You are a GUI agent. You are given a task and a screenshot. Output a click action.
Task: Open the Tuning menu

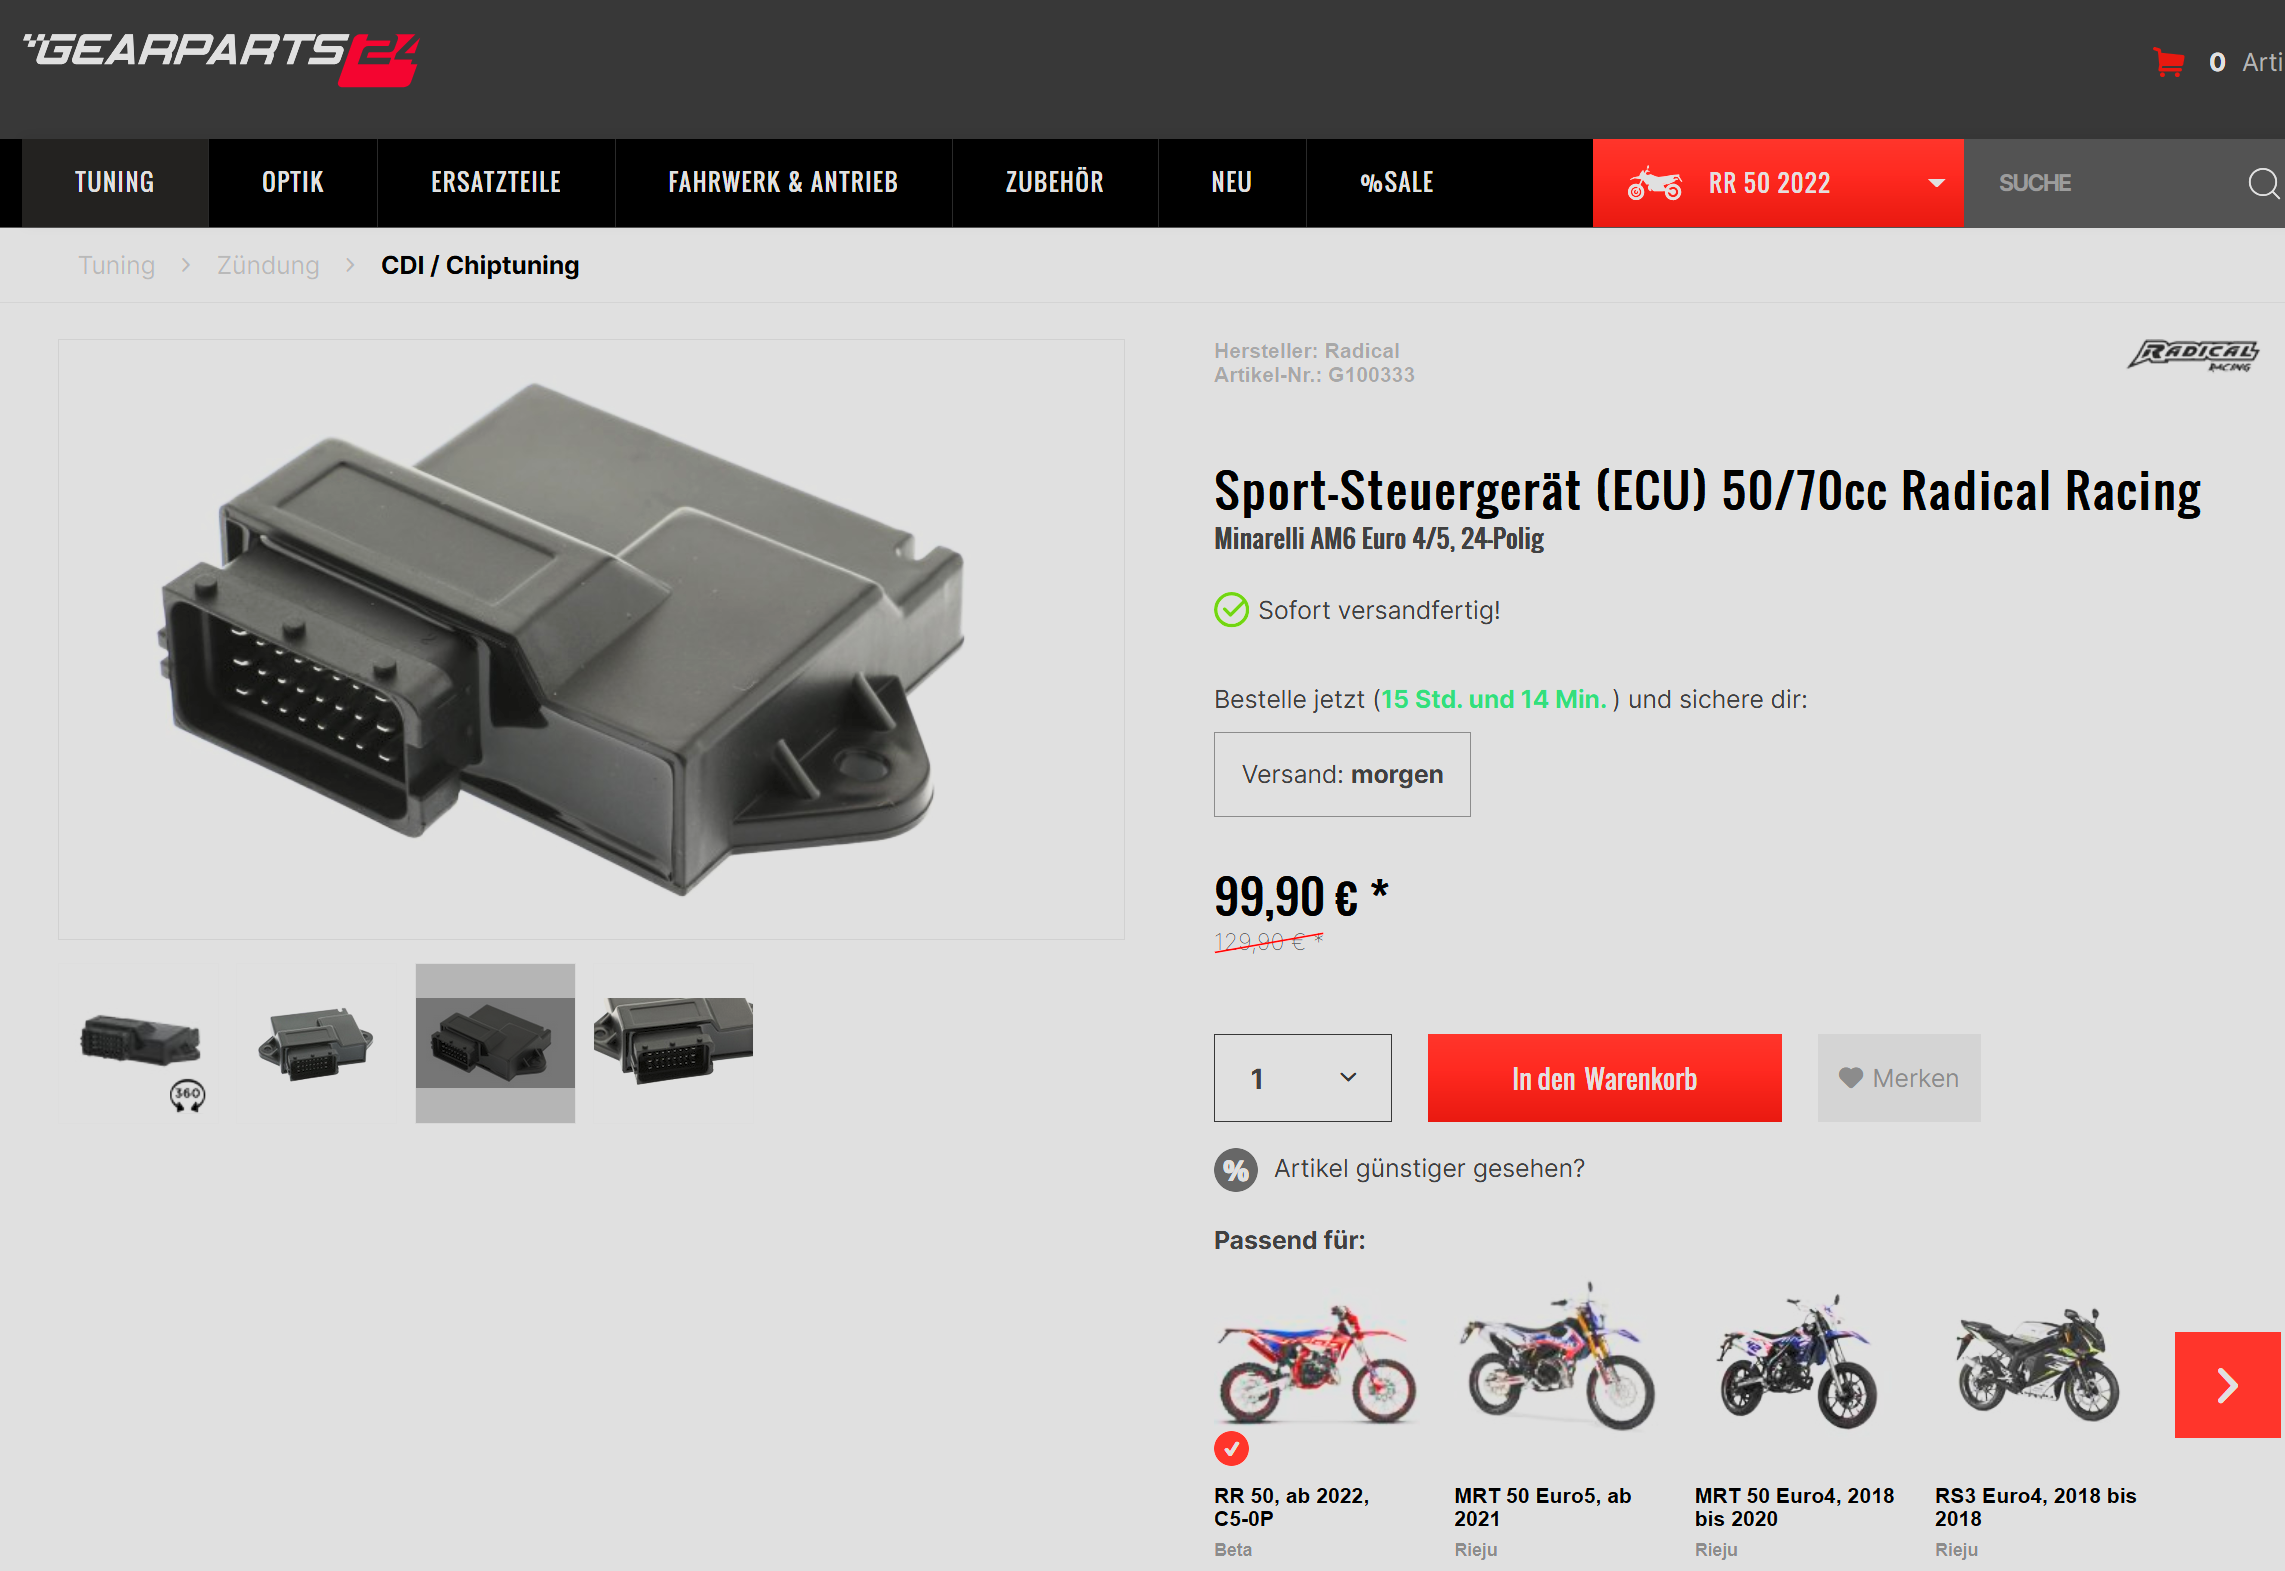(115, 183)
